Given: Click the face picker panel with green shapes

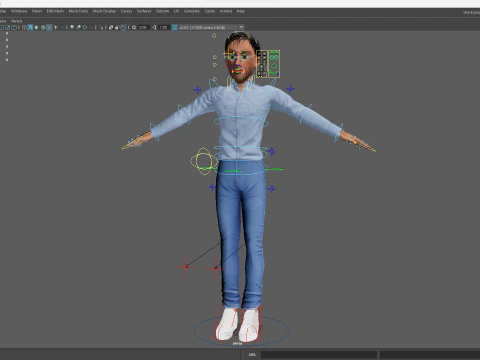Looking at the screenshot, I should point(274,64).
